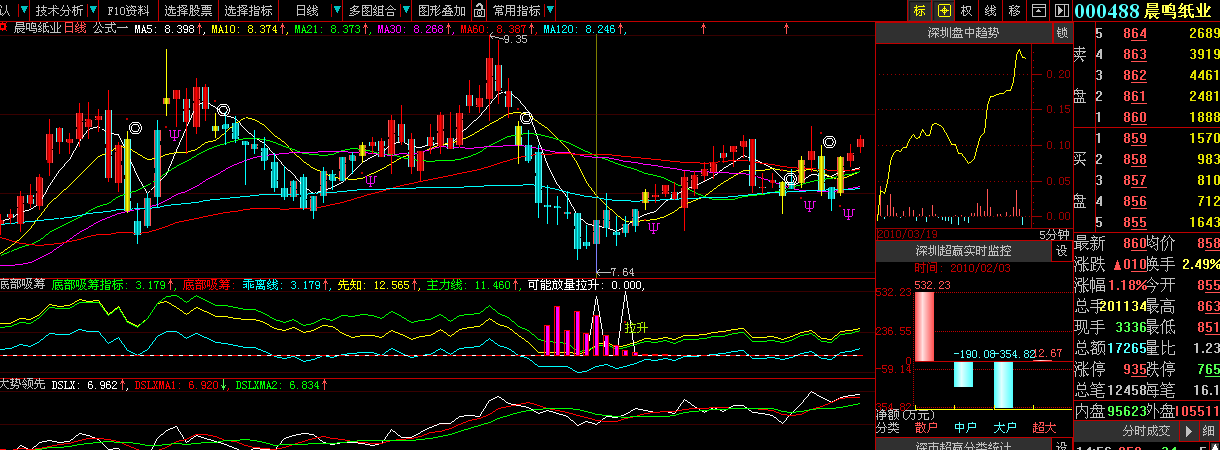Open the F10资料 menu item

(x=128, y=11)
